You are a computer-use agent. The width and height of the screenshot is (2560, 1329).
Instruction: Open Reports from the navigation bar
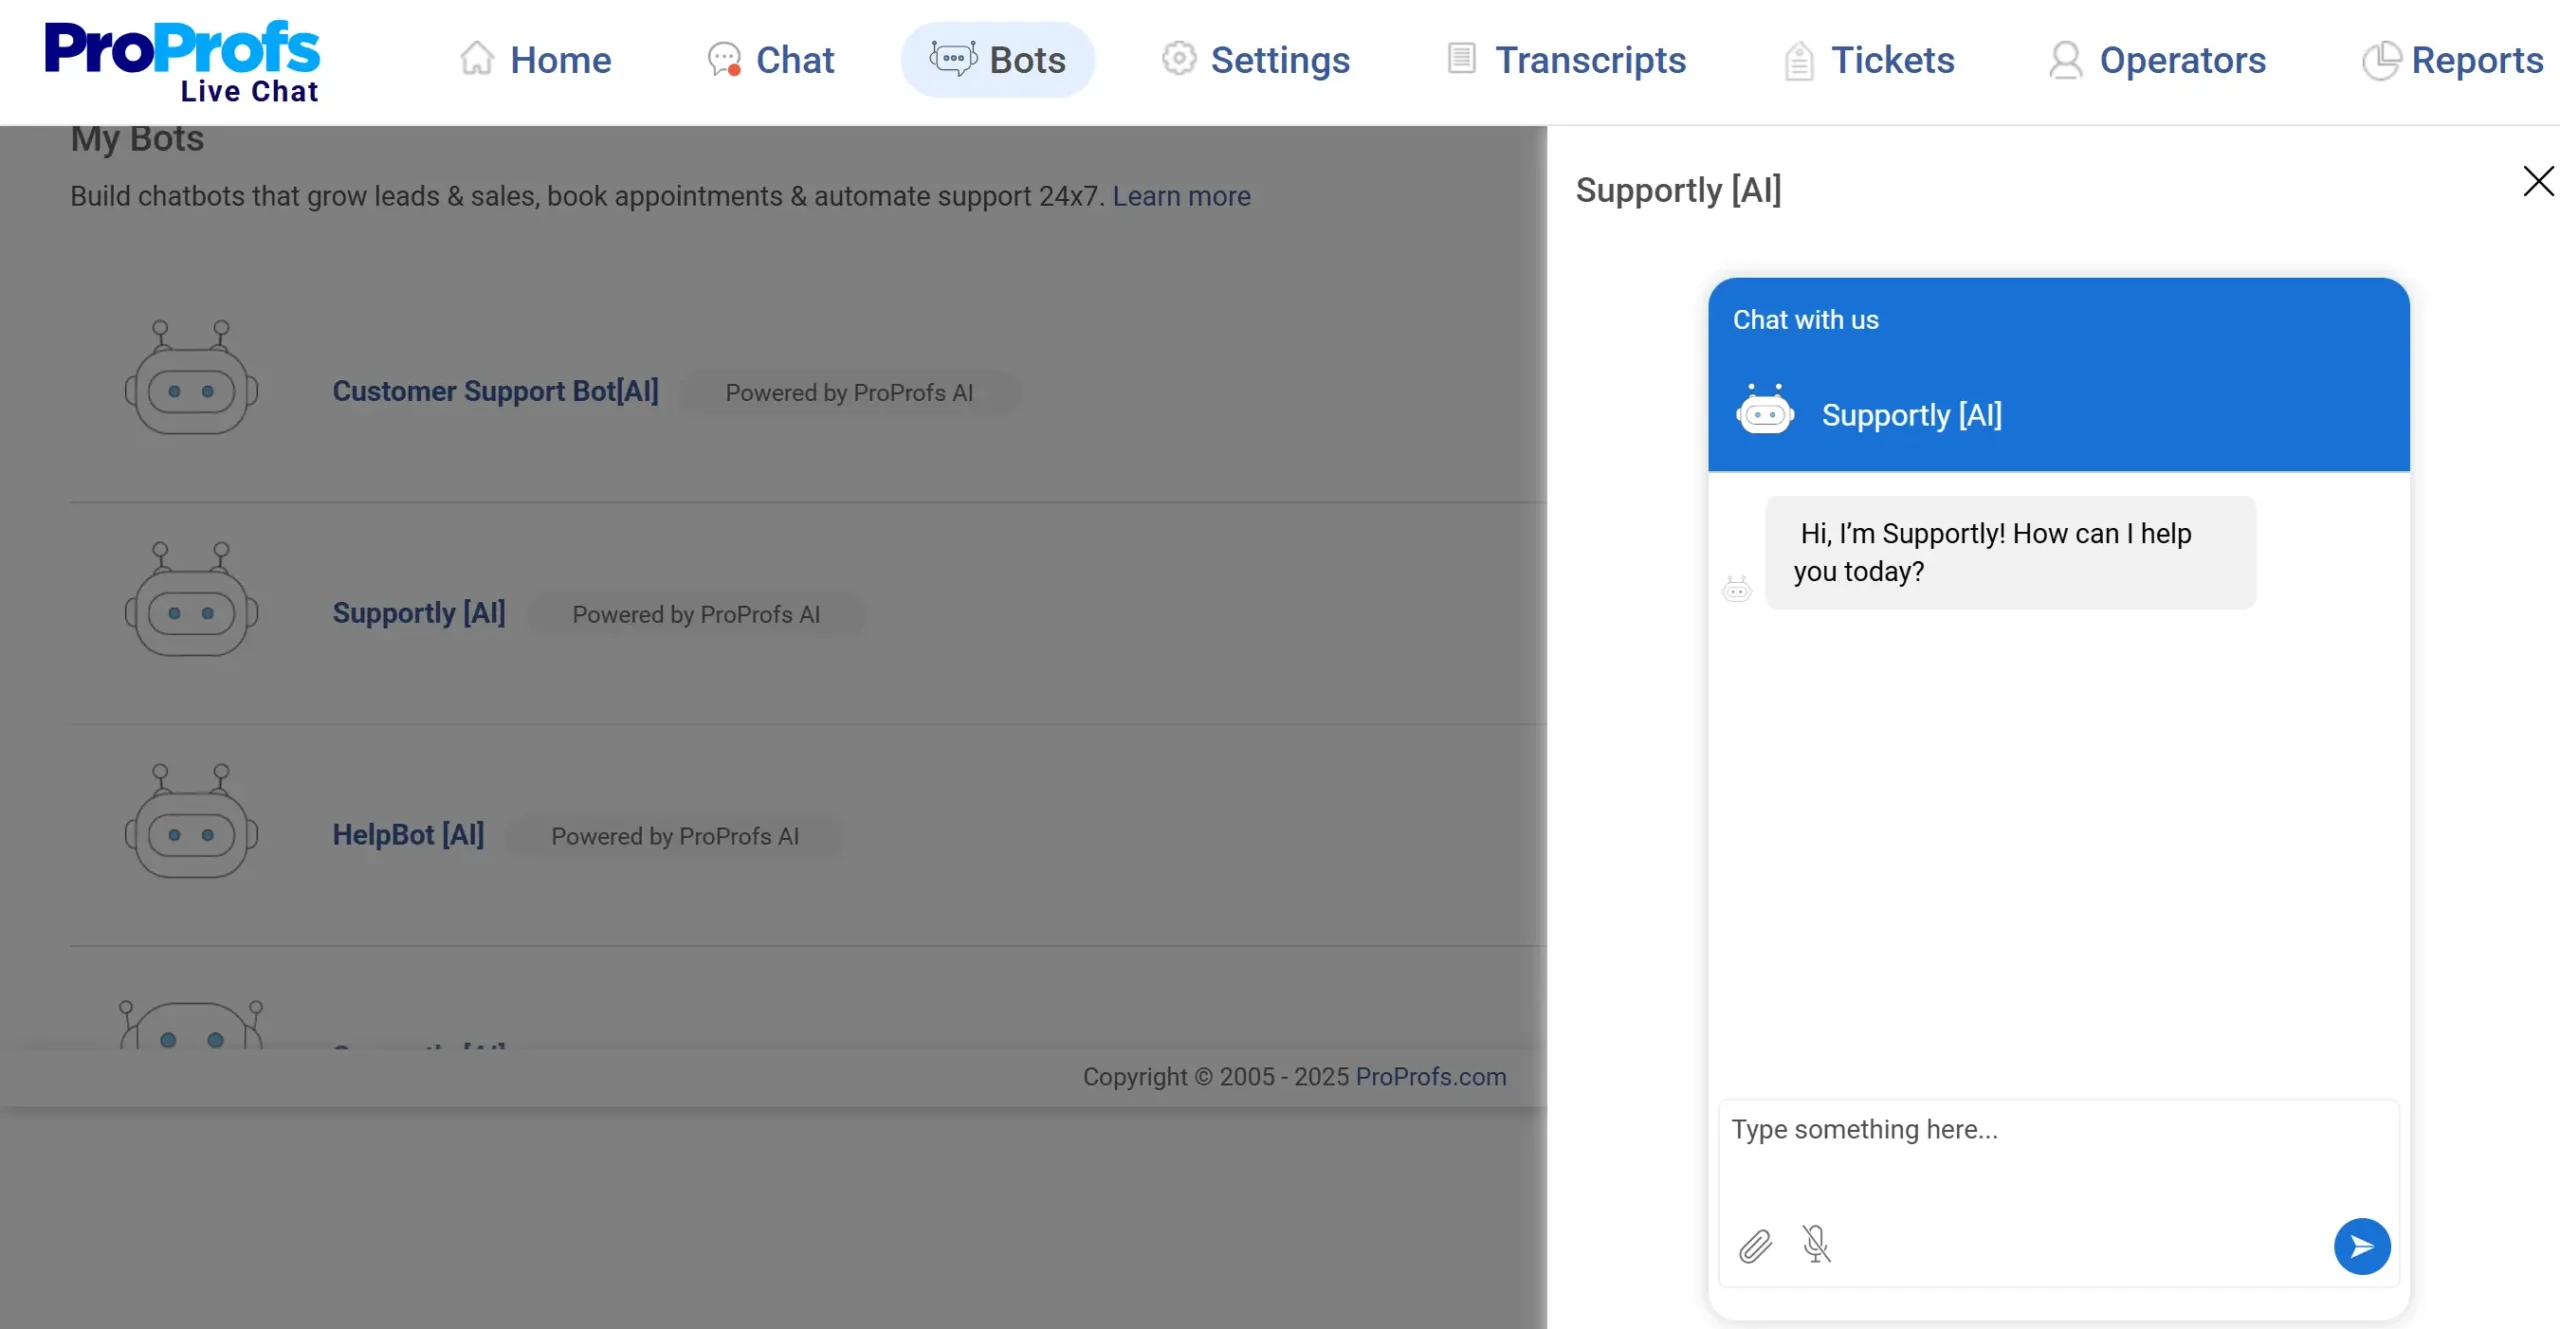click(x=2452, y=59)
